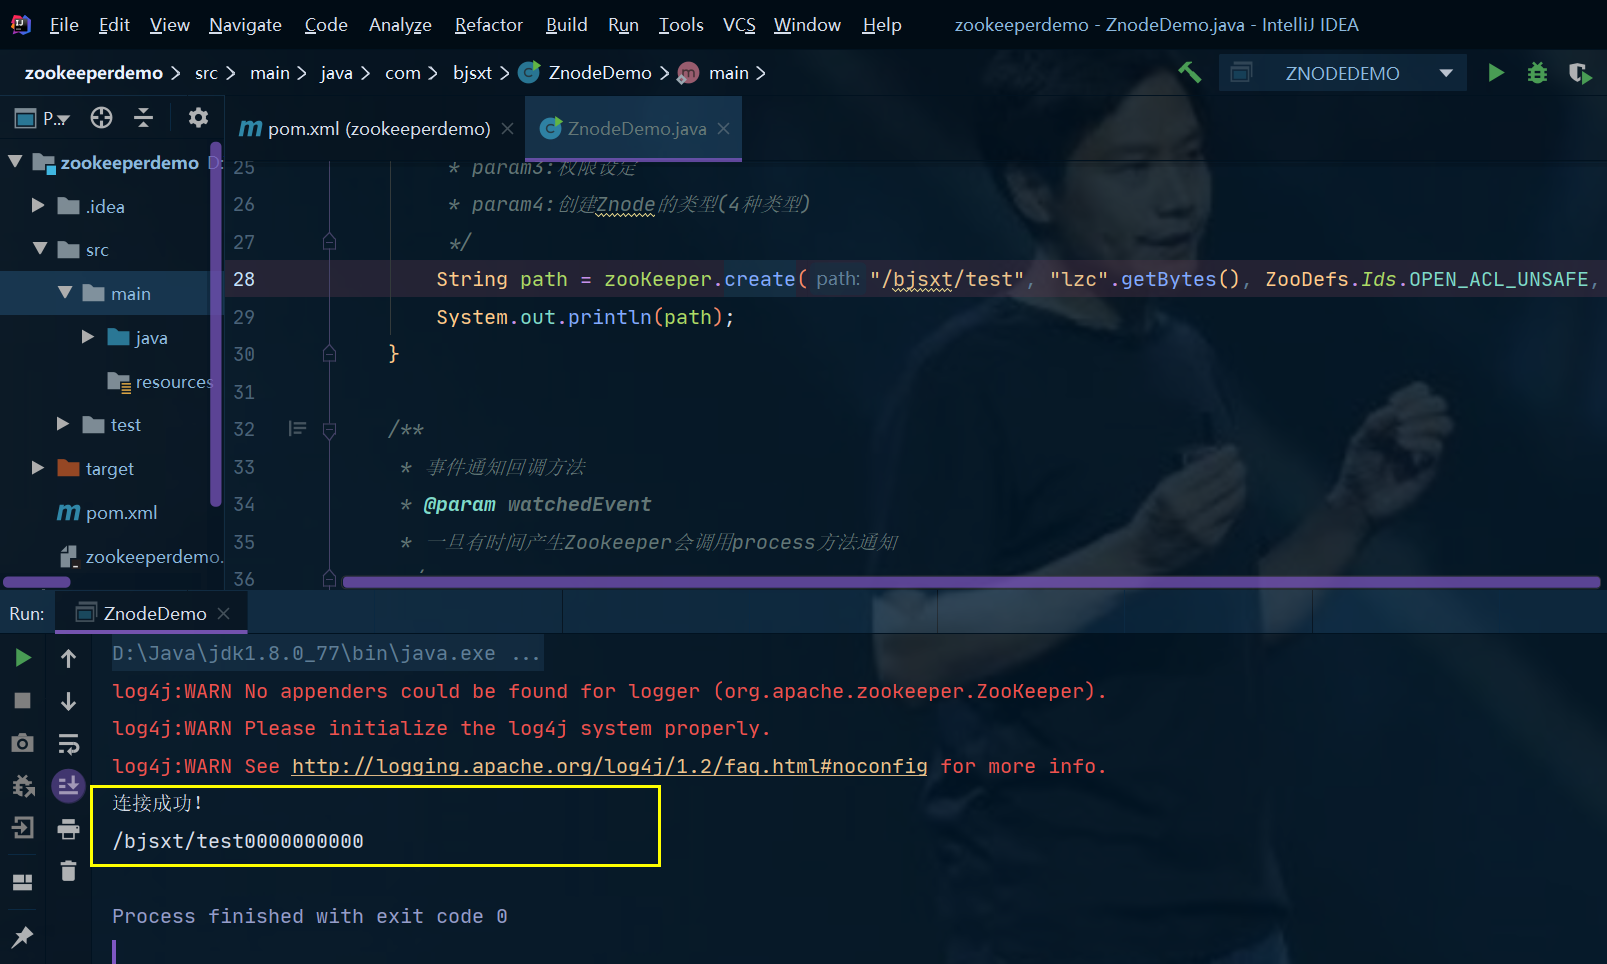Stop the running process square icon

point(23,700)
